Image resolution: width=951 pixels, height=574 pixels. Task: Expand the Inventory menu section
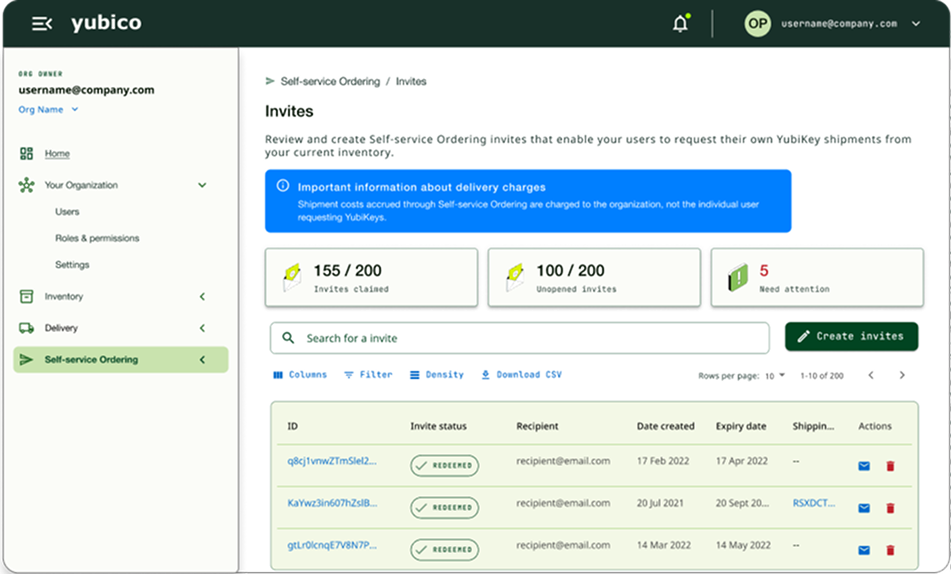(x=202, y=297)
